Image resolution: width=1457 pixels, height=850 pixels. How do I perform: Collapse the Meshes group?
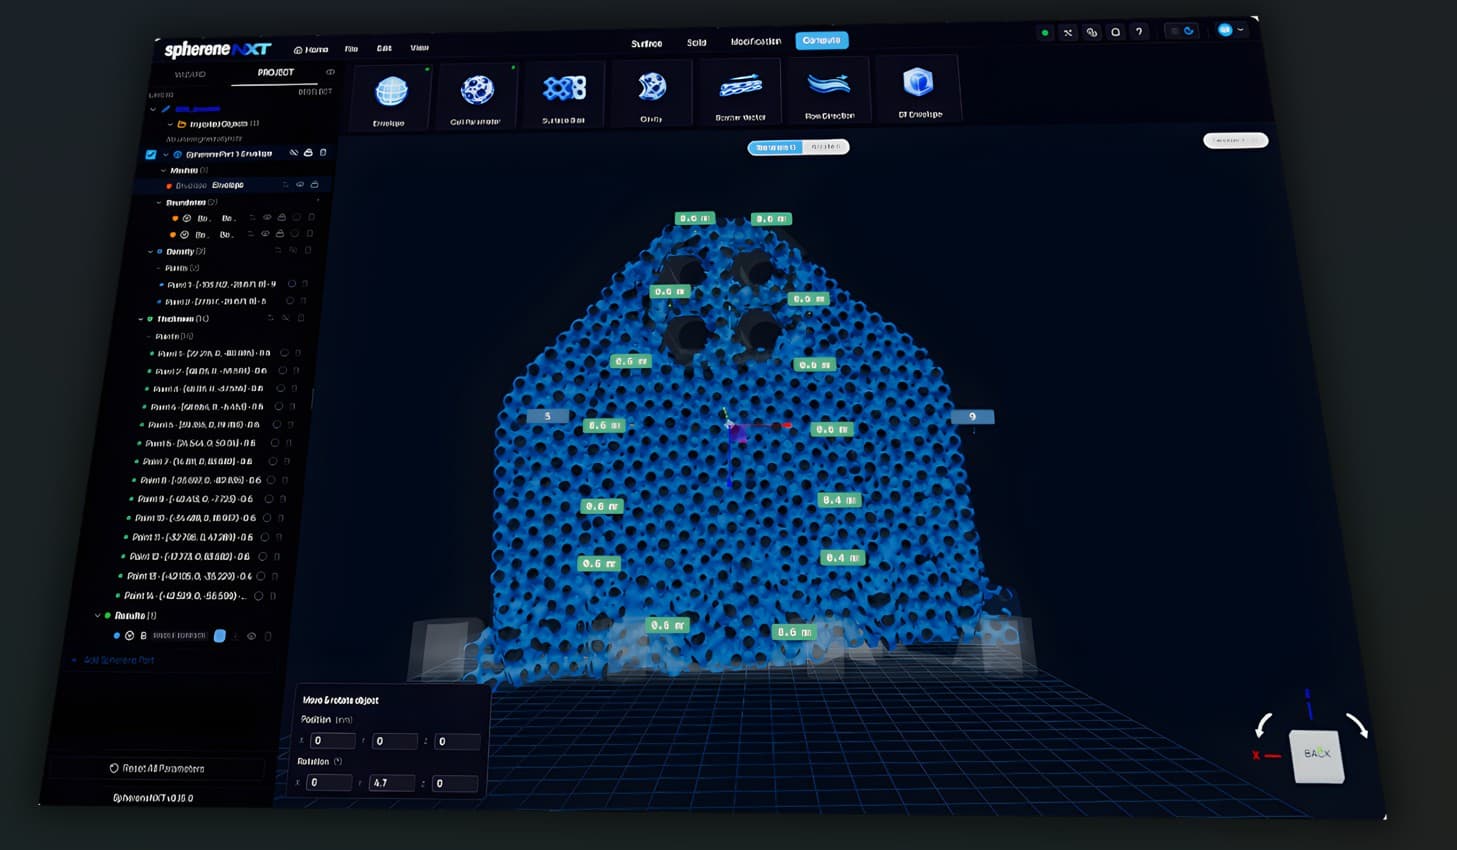[x=163, y=171]
